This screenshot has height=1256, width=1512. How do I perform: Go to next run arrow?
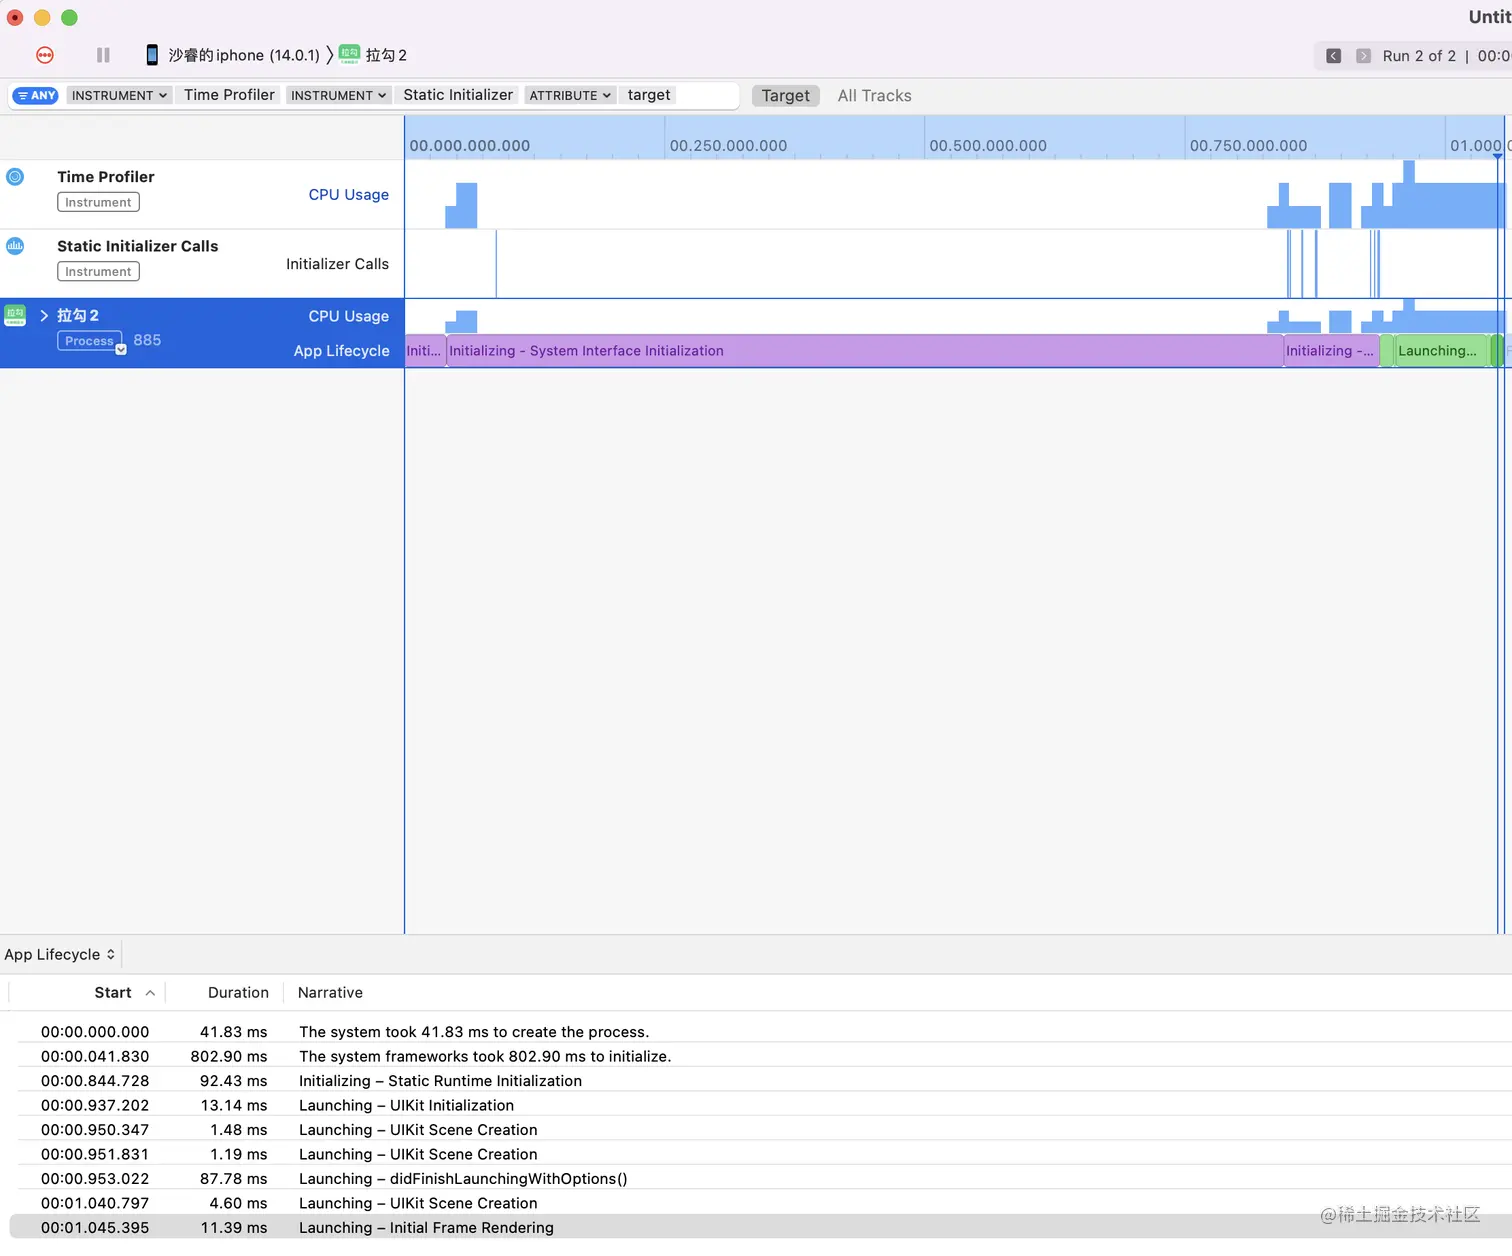pos(1363,56)
